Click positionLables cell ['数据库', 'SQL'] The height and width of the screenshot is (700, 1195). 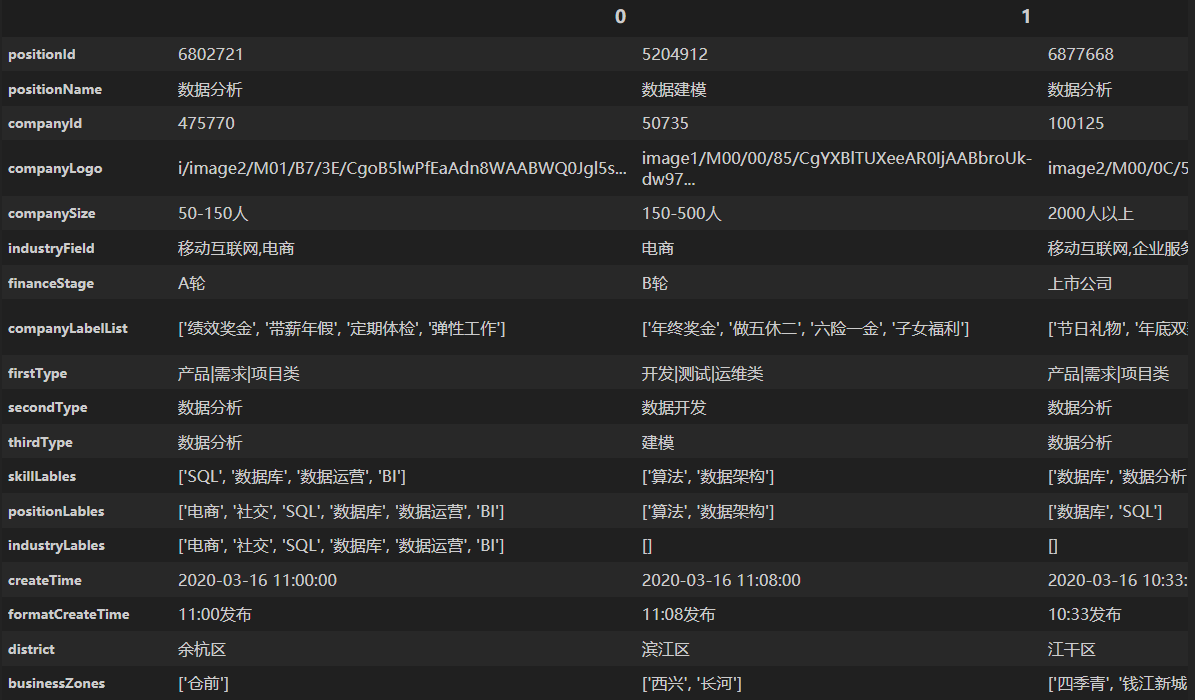[x=1105, y=512]
